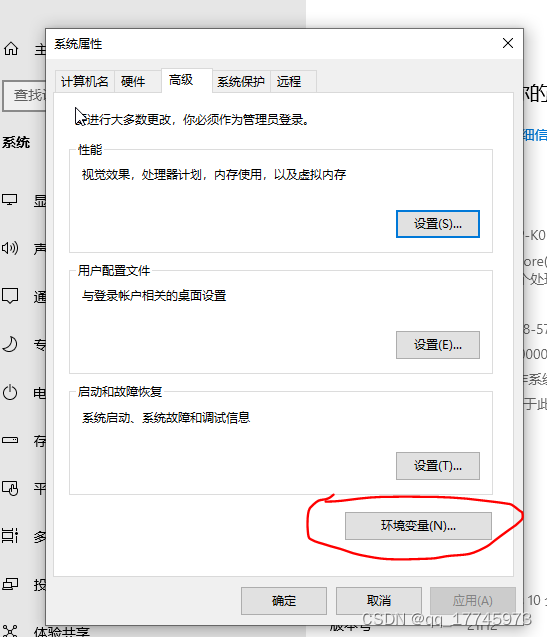Click the text 系统启动、系统故障和调试信息
The height and width of the screenshot is (637, 547).
click(166, 417)
